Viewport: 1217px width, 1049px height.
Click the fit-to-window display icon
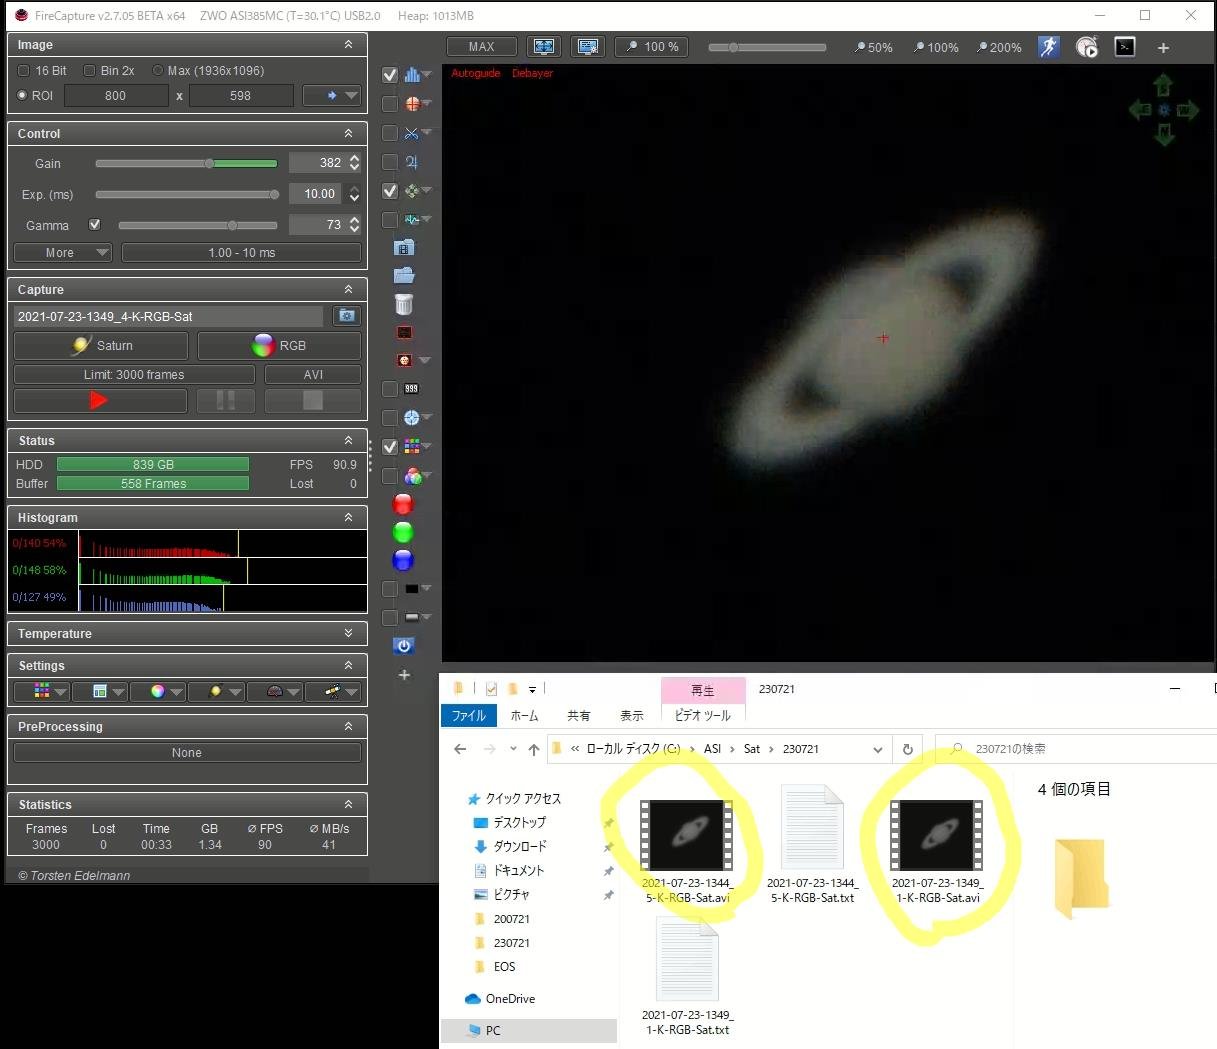click(544, 47)
